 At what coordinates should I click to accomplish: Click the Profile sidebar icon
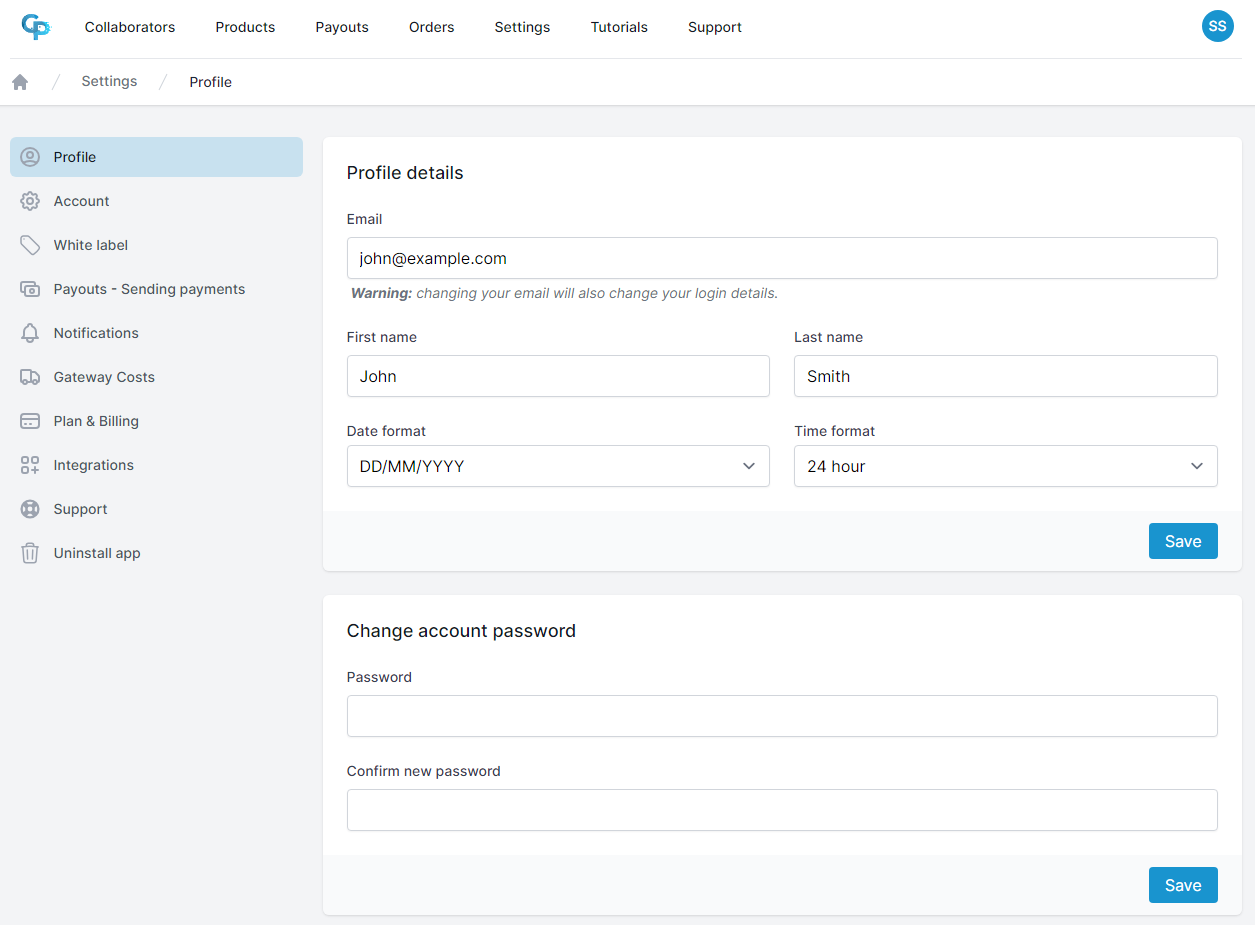click(31, 157)
